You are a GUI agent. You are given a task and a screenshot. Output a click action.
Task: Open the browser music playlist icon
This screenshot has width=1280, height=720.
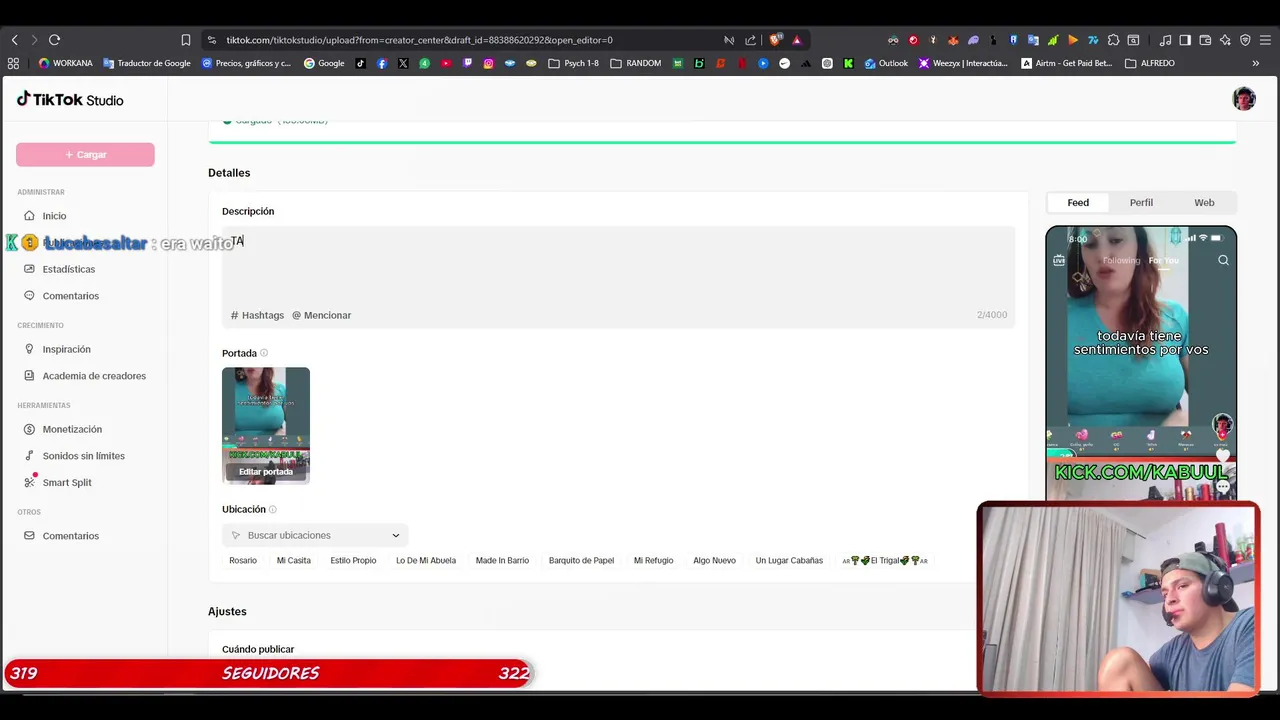pyautogui.click(x=1165, y=40)
